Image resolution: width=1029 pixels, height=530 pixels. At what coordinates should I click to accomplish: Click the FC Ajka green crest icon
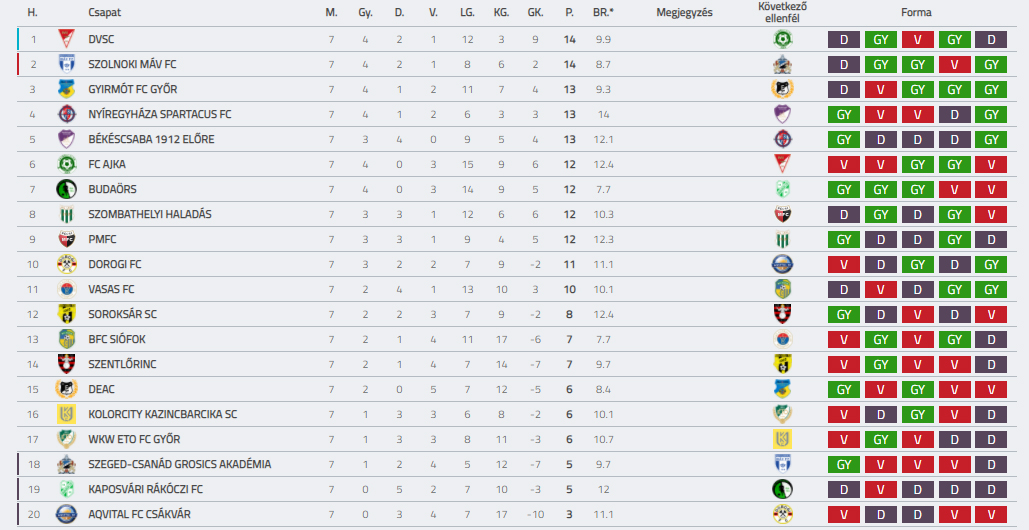point(66,164)
